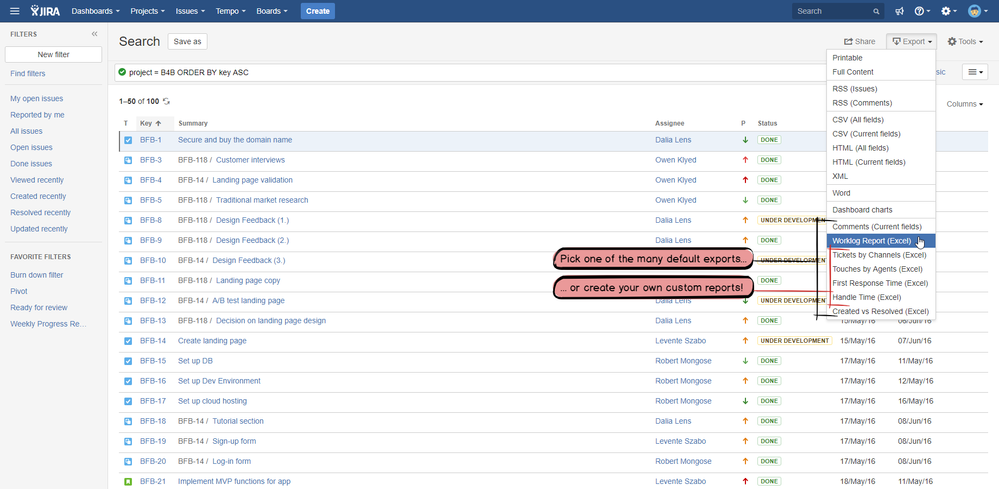Click the Share icon button
Viewport: 999px width, 489px height.
[859, 42]
